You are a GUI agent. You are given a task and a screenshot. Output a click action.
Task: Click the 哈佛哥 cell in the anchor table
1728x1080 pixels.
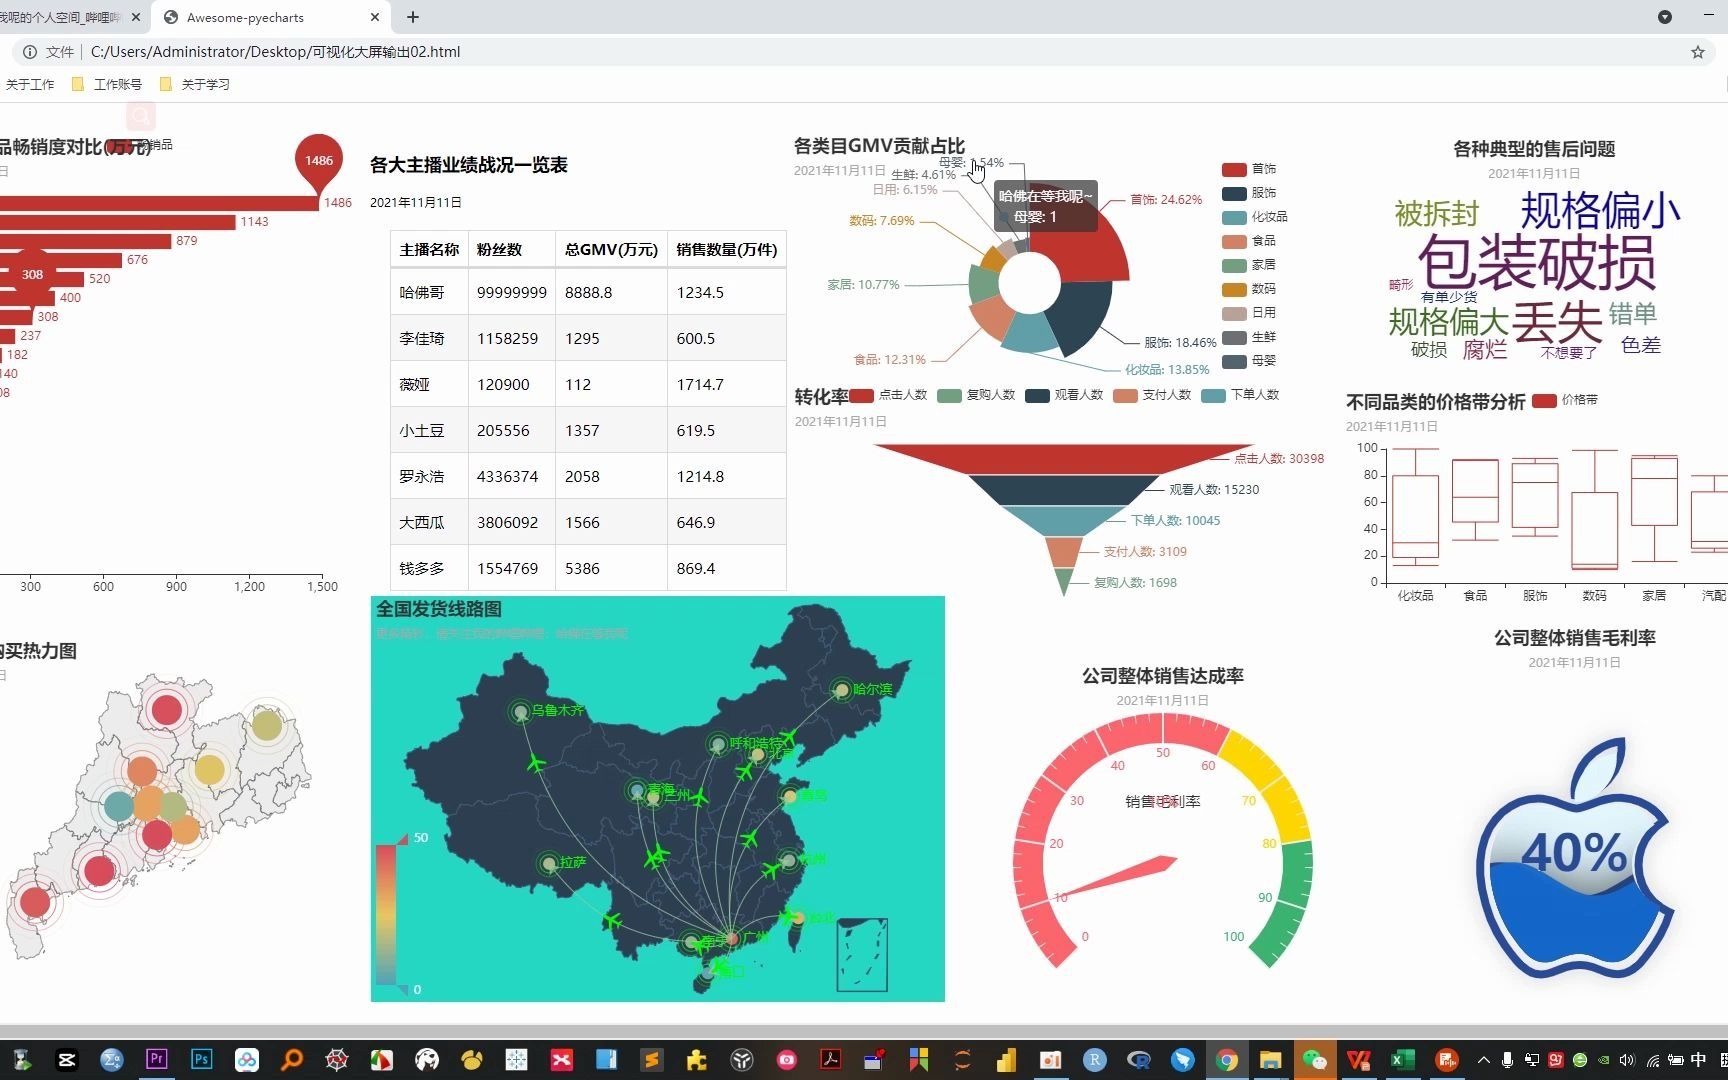coord(429,292)
